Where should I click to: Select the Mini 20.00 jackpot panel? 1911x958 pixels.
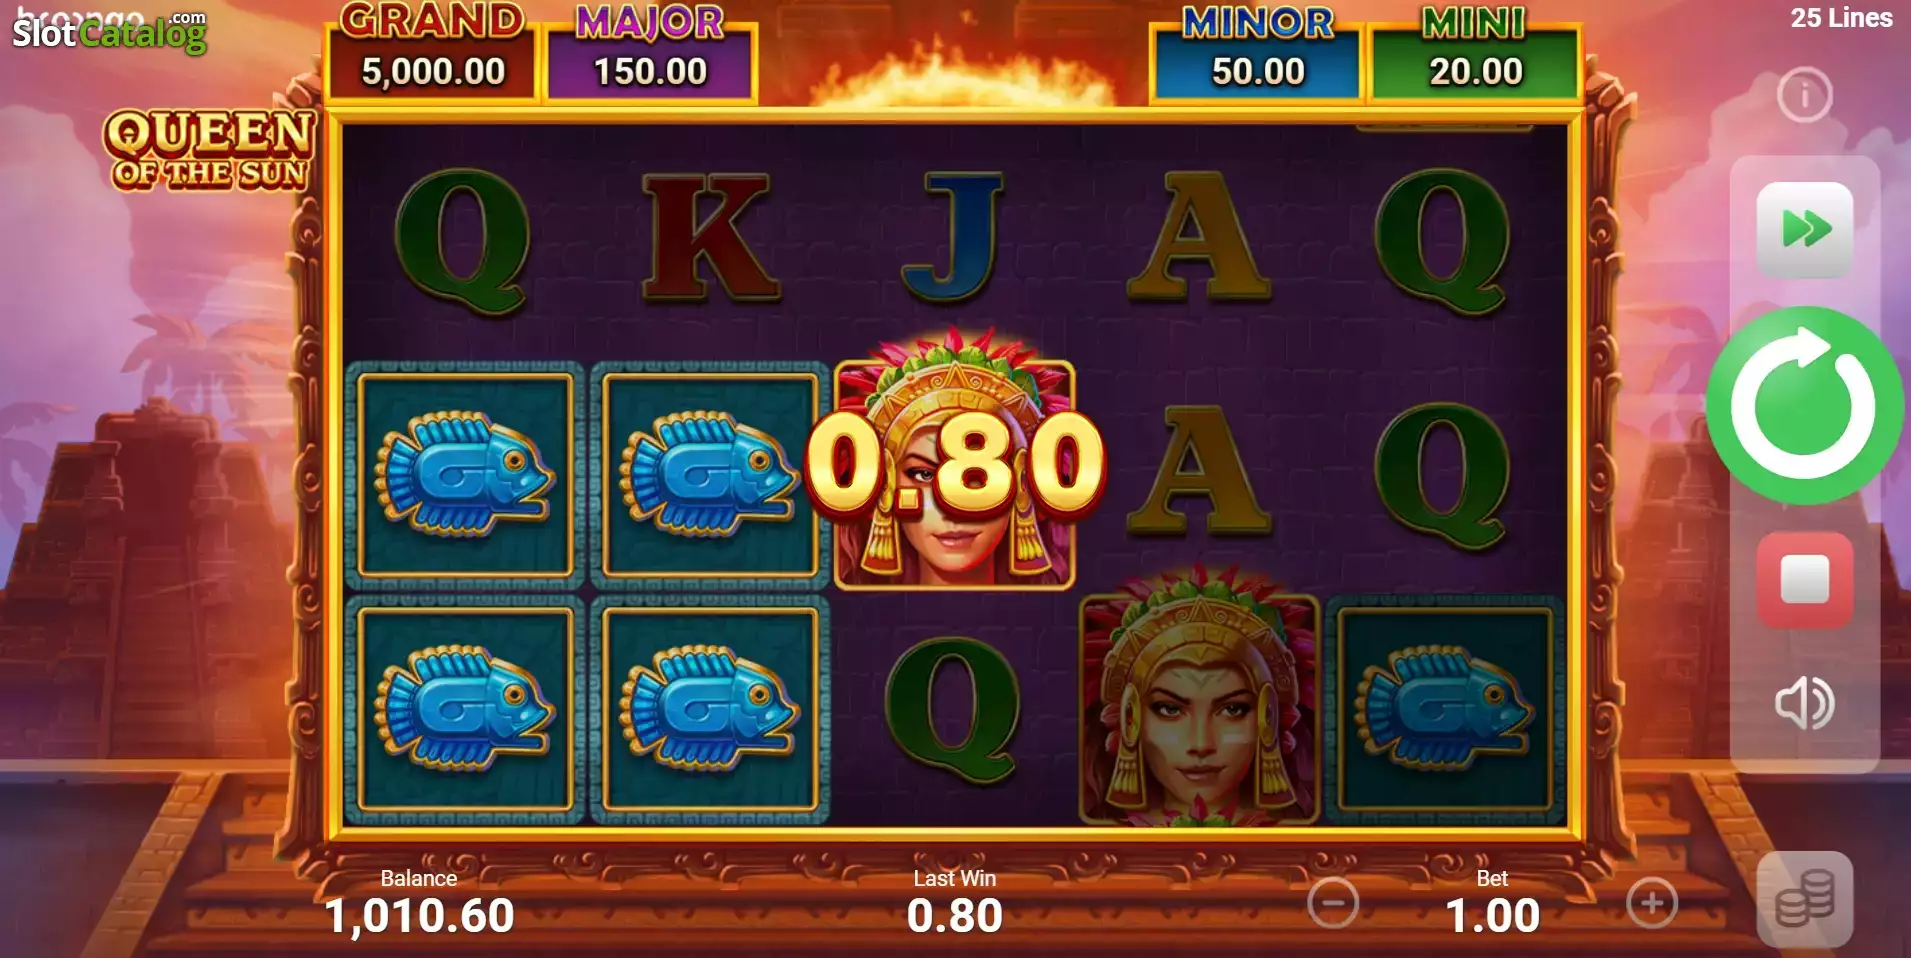(x=1475, y=52)
